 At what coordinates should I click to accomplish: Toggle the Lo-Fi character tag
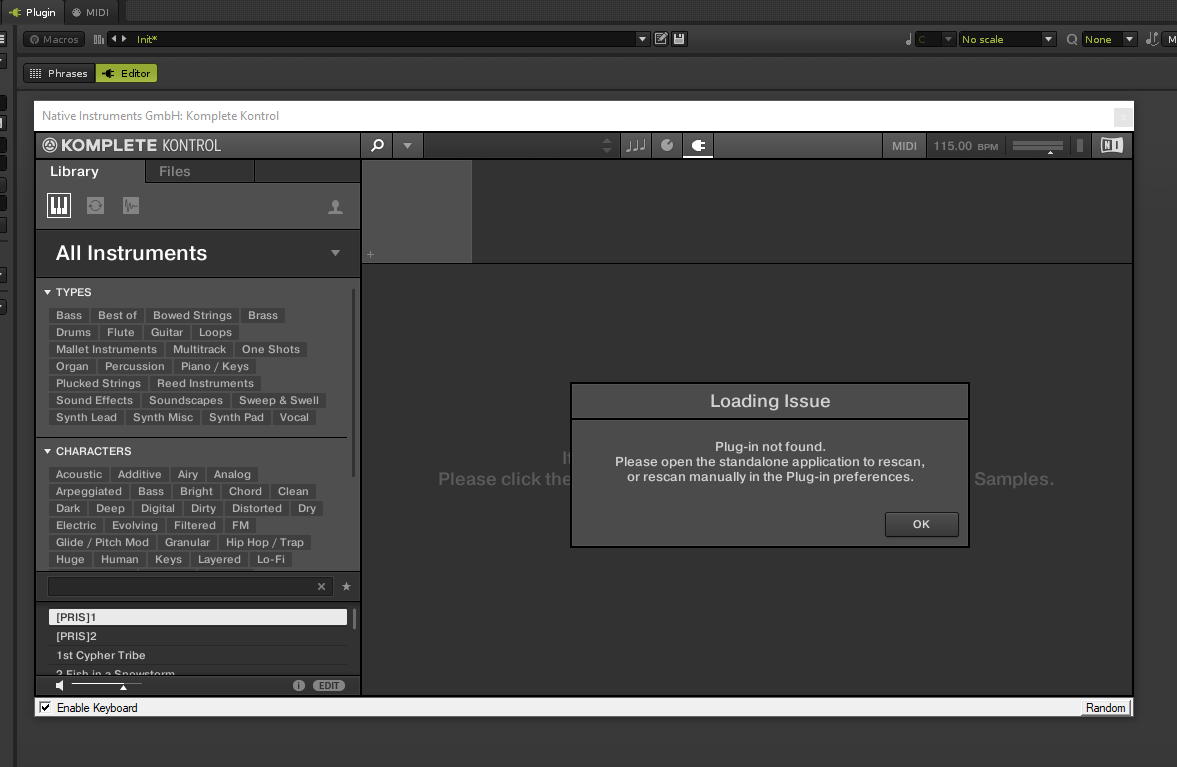point(271,560)
